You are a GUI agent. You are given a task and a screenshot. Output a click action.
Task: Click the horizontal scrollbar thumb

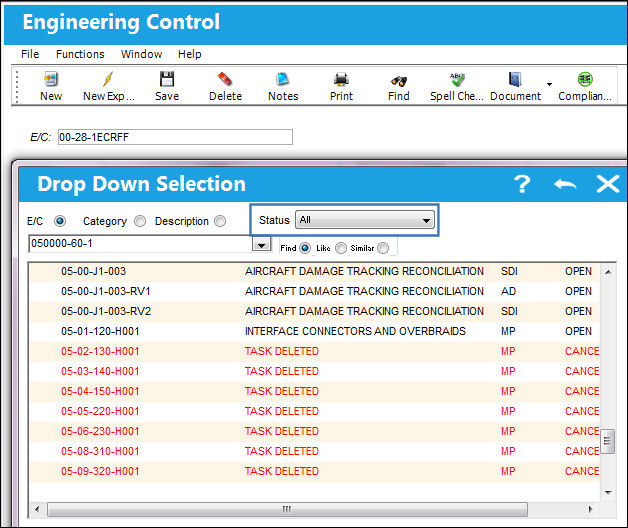click(x=287, y=510)
